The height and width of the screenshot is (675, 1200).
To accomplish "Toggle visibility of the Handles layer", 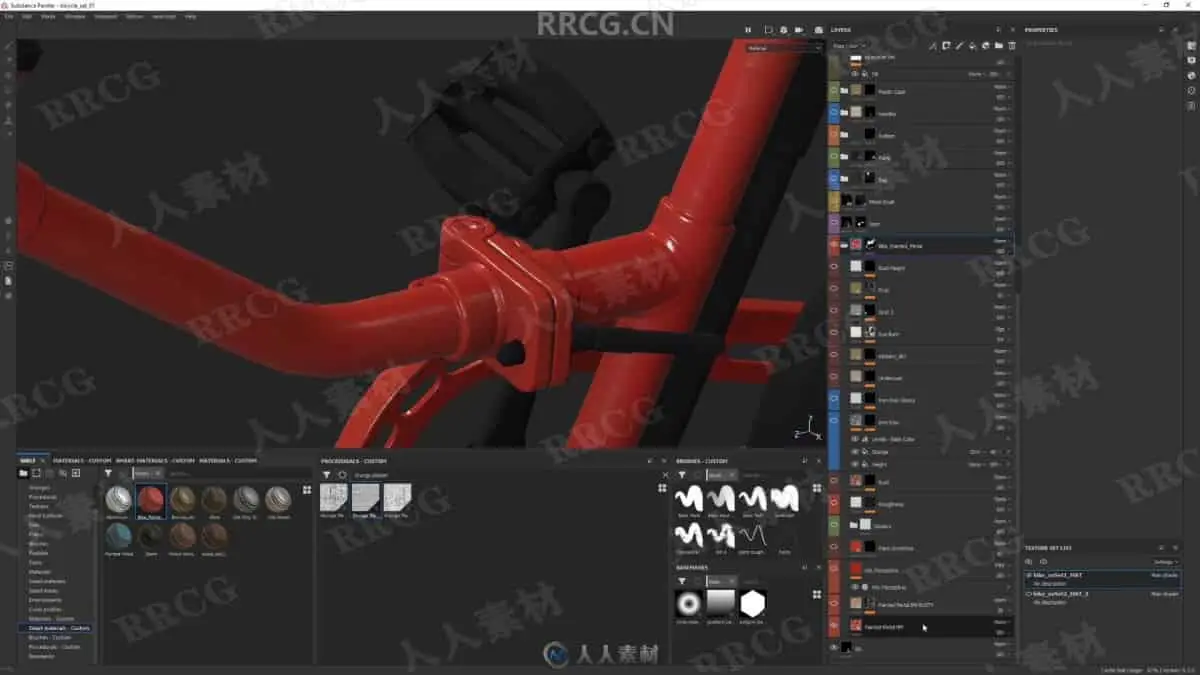I will 834,113.
